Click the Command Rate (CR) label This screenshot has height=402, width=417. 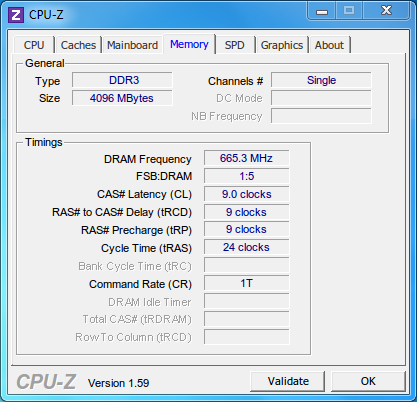[140, 284]
